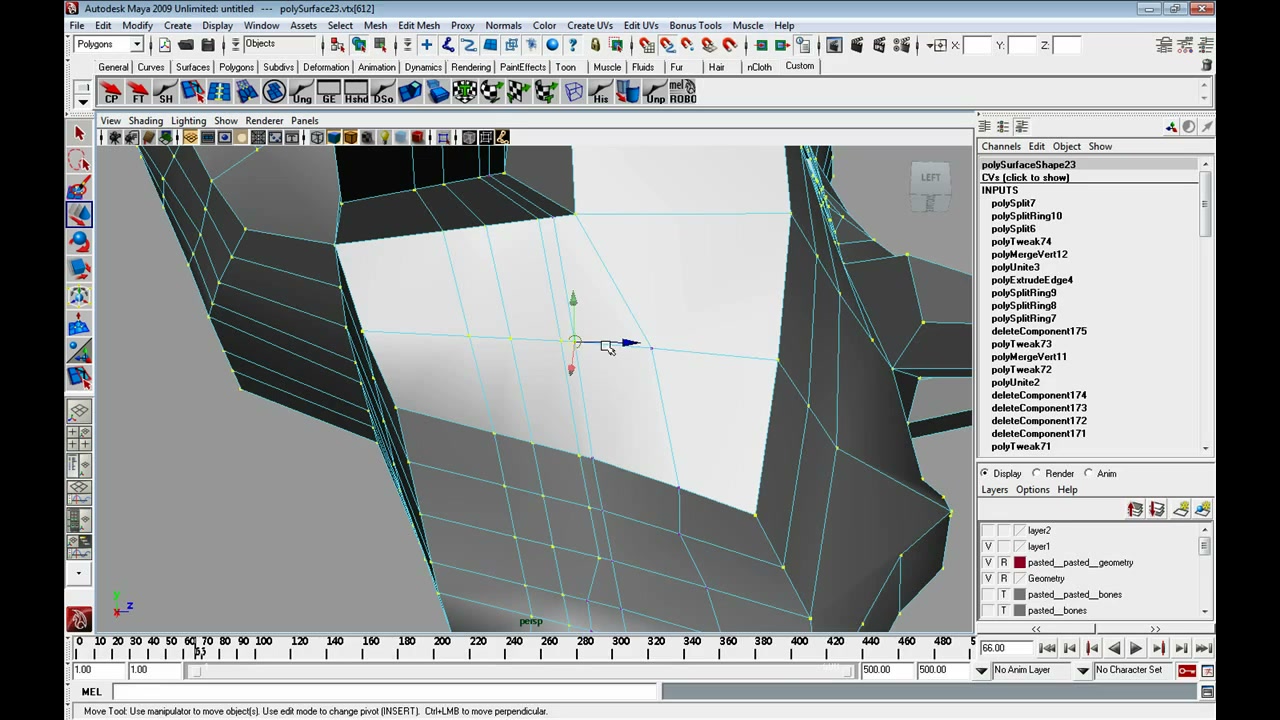The width and height of the screenshot is (1280, 720).
Task: Create layer from selected objects icon
Action: pyautogui.click(x=1203, y=510)
